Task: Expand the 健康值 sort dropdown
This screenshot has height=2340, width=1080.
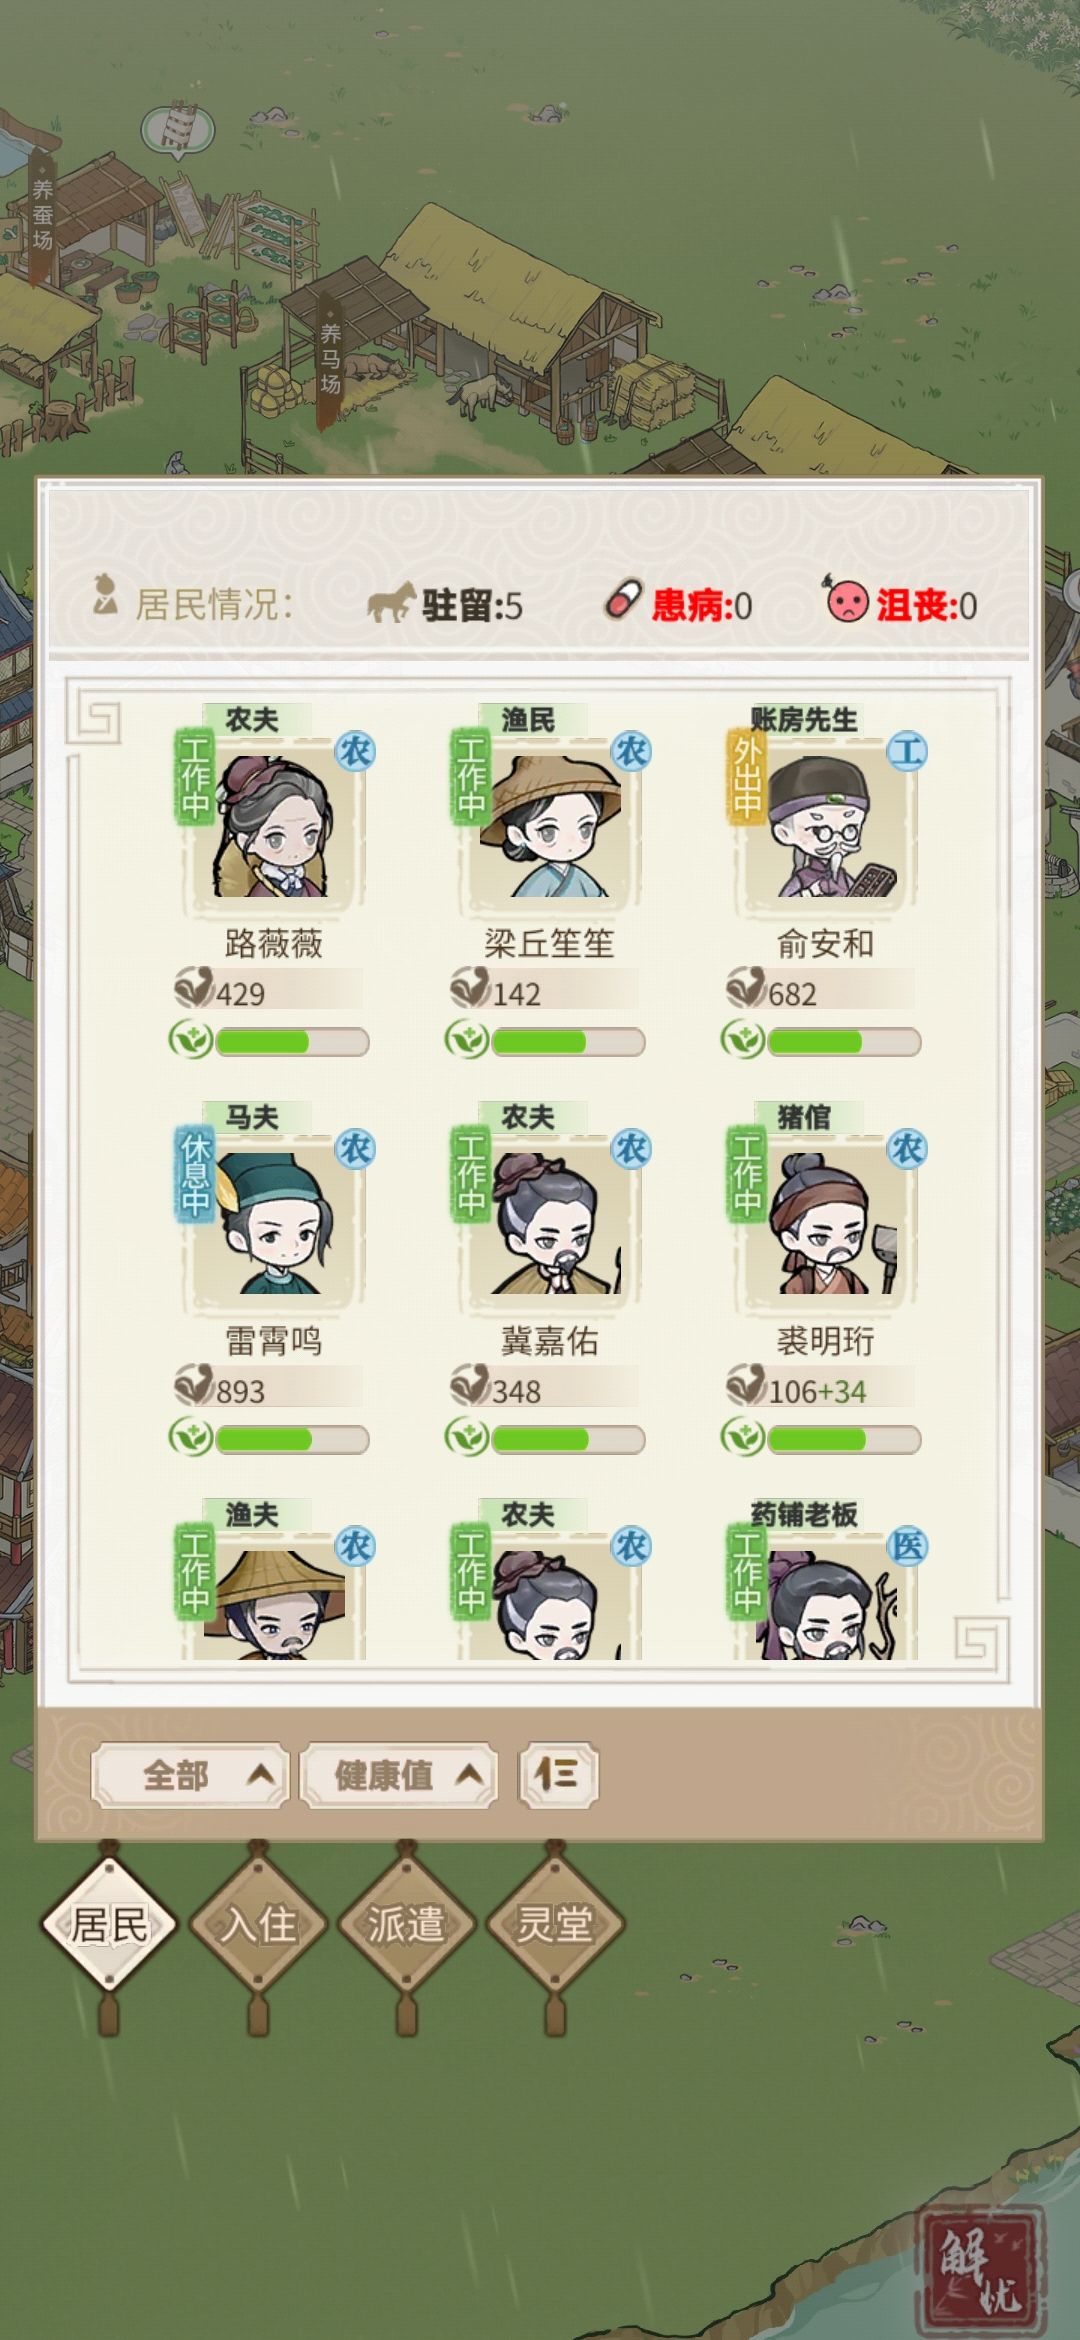Action: click(x=399, y=1775)
